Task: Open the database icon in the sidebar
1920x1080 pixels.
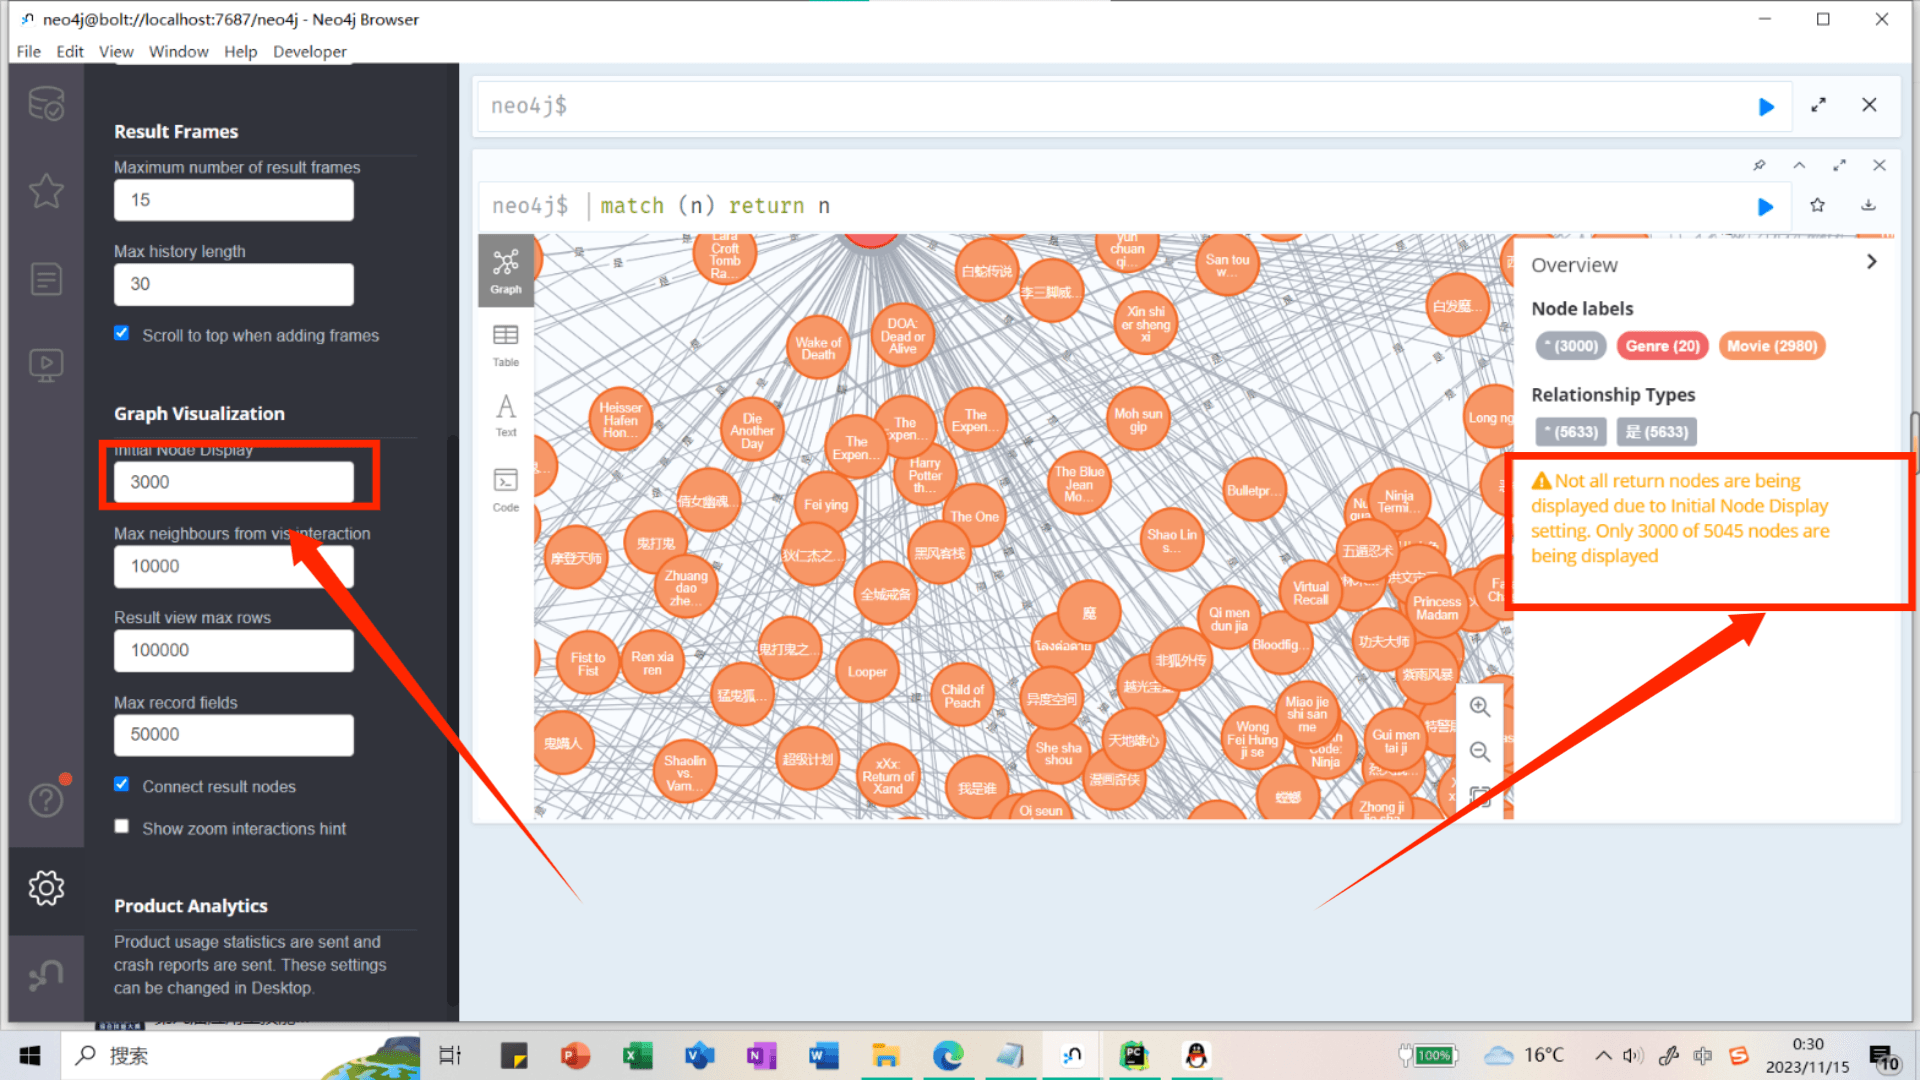Action: point(46,104)
